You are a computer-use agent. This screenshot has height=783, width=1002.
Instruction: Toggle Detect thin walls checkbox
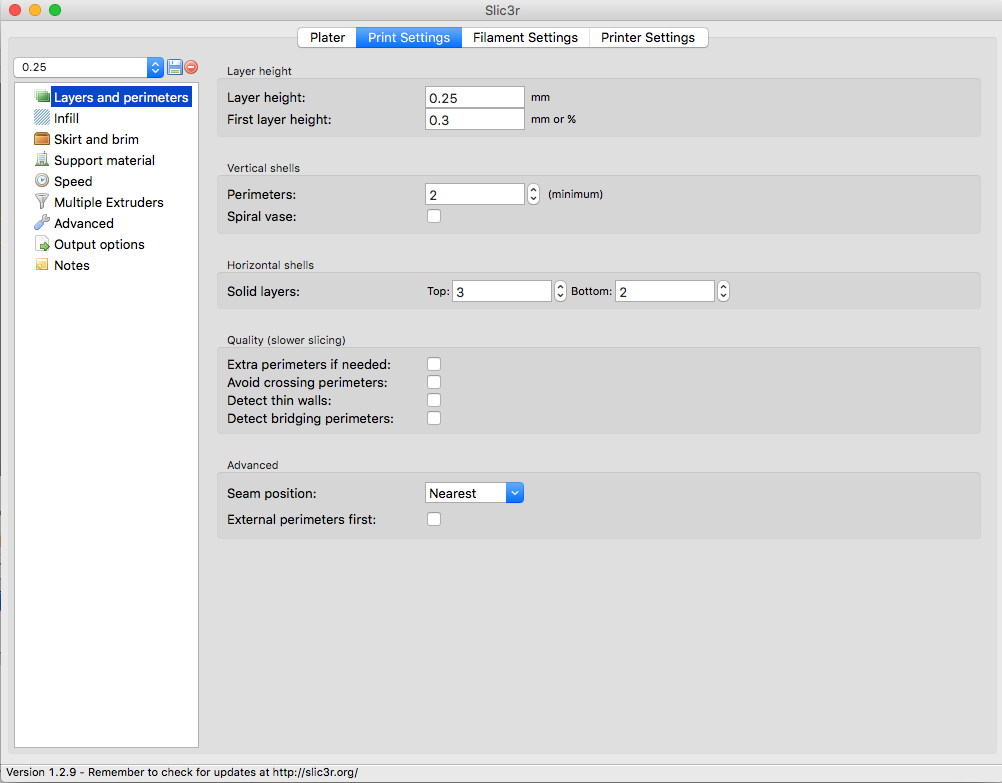tap(434, 400)
